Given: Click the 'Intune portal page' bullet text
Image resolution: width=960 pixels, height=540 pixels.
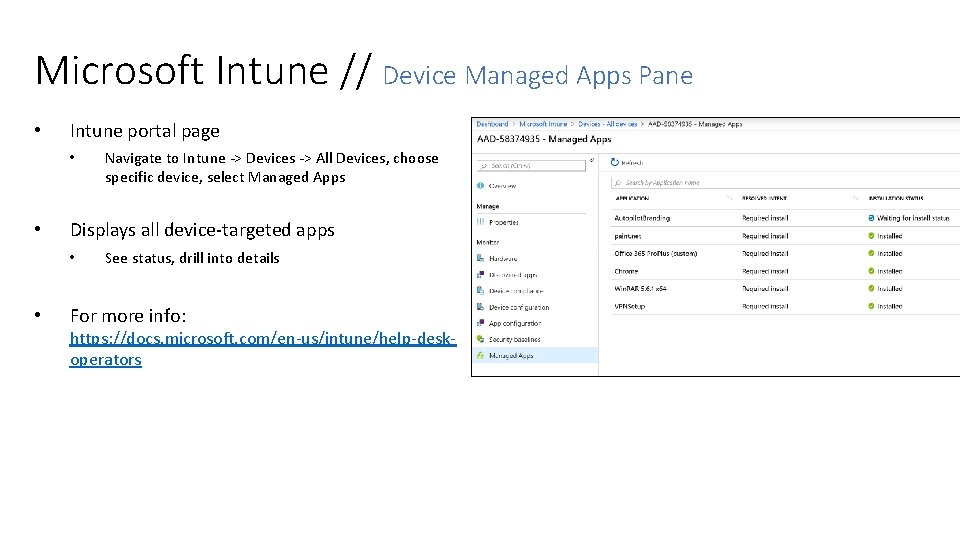Looking at the screenshot, I should [144, 131].
